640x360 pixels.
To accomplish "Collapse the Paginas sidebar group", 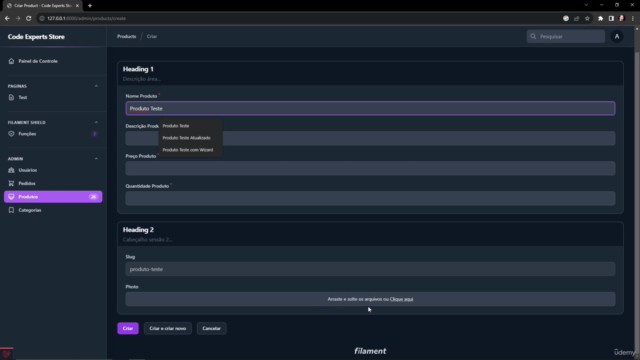I will (x=96, y=86).
